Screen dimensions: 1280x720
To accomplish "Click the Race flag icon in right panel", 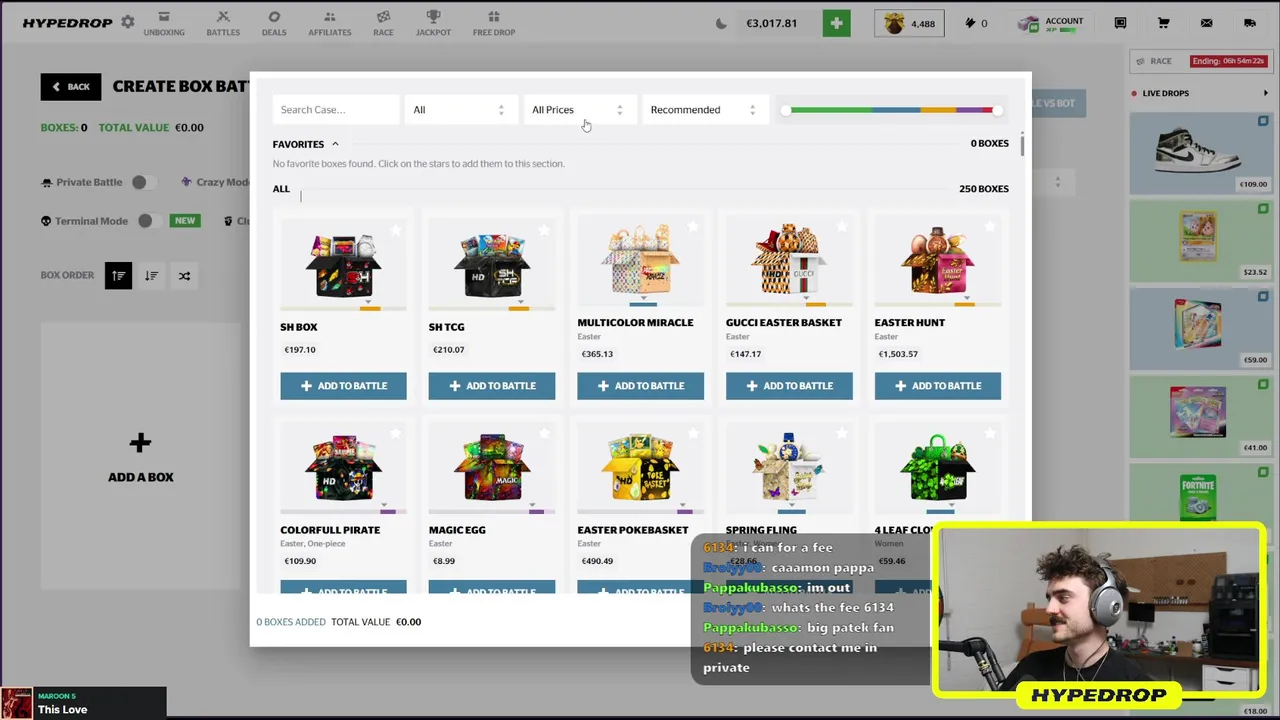I will click(x=1140, y=61).
